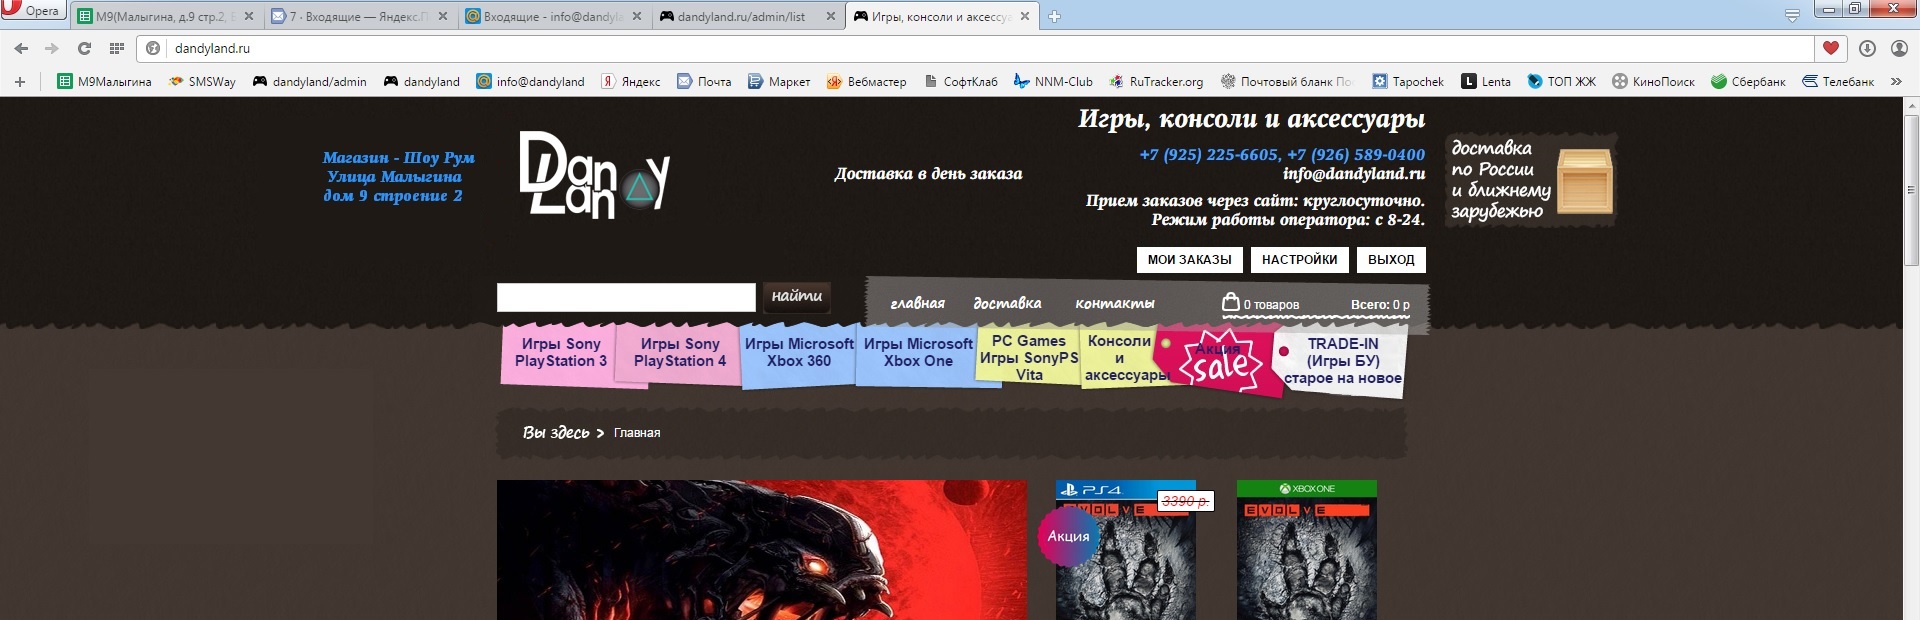This screenshot has width=1920, height=620.
Task: Submit search with the найти button
Action: [x=796, y=296]
